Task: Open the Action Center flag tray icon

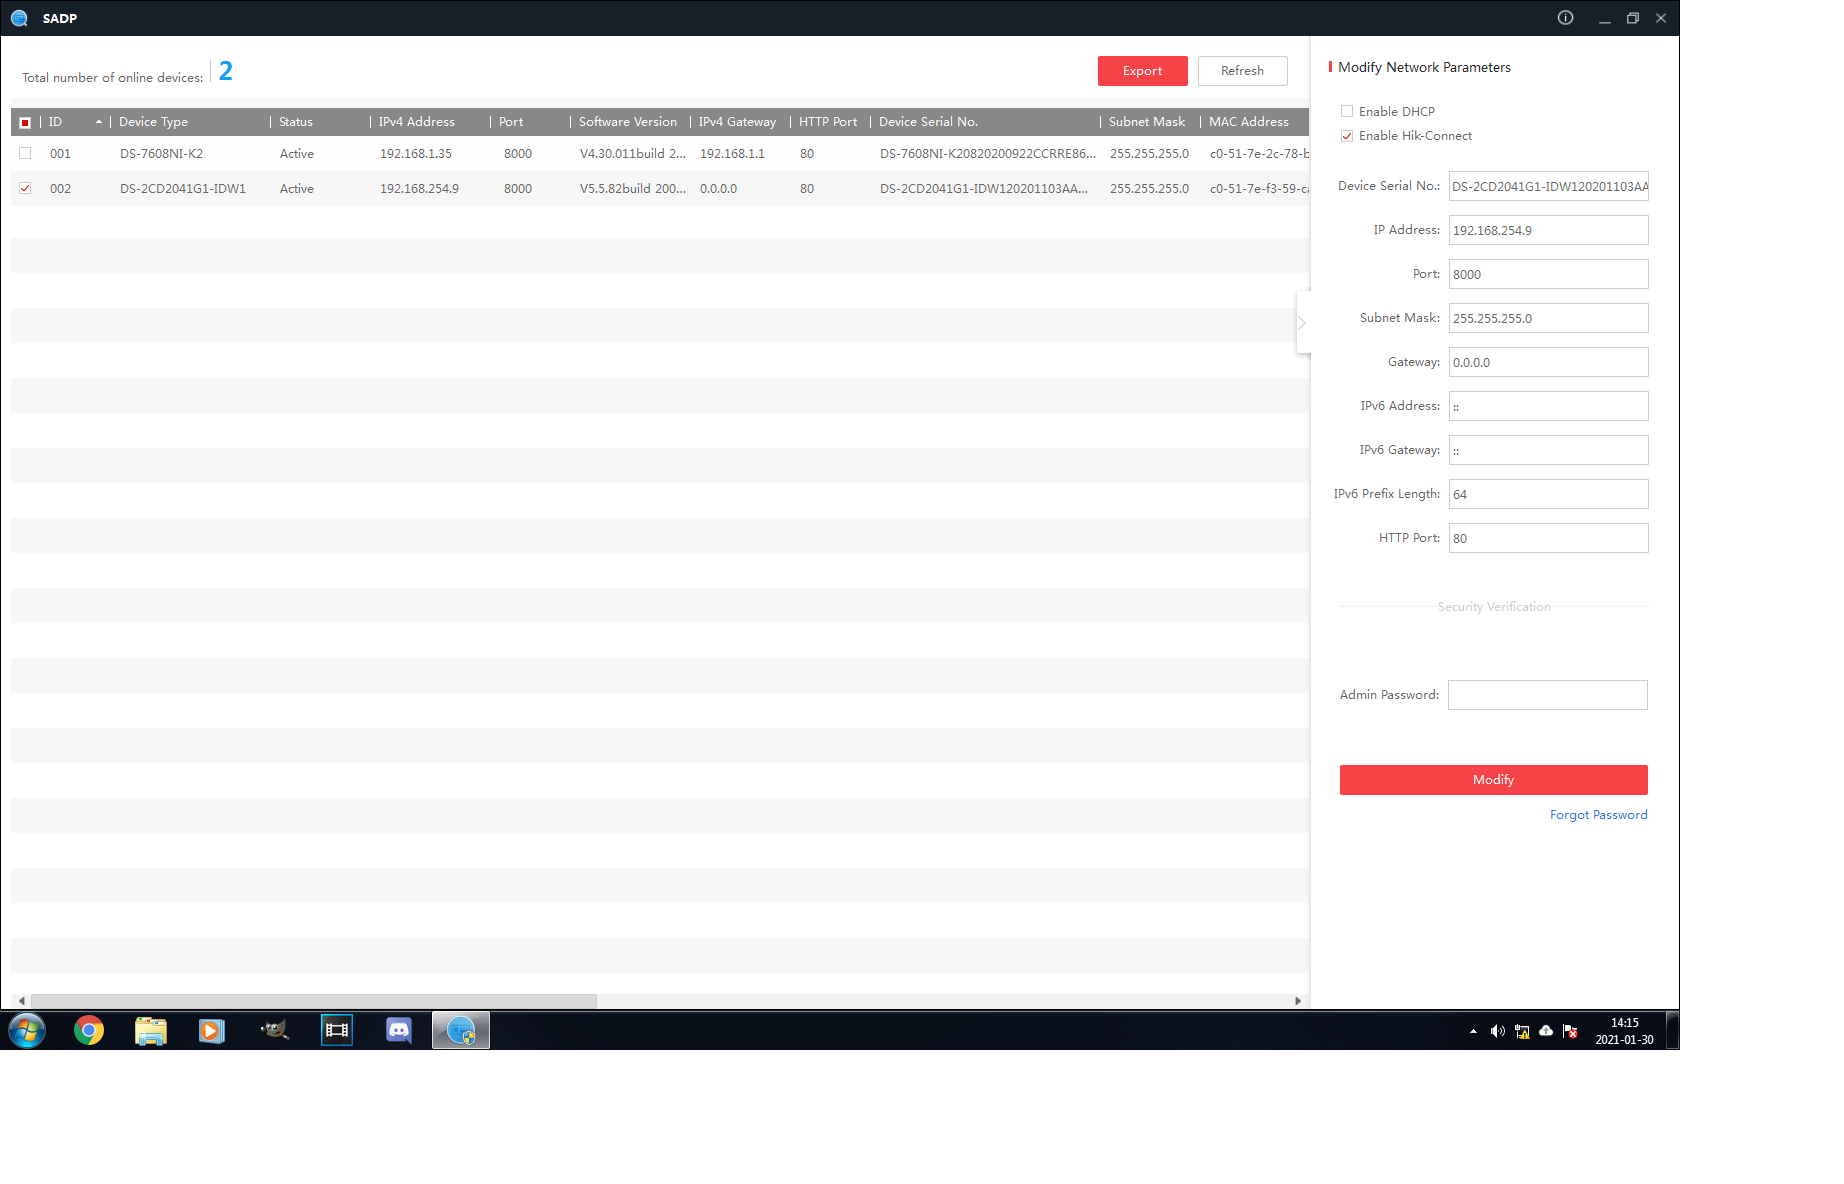Action: pyautogui.click(x=1570, y=1031)
